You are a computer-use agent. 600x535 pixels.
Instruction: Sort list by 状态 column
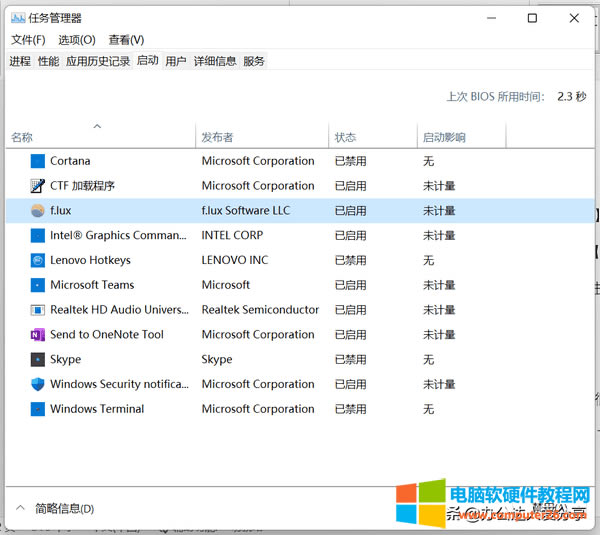click(345, 137)
